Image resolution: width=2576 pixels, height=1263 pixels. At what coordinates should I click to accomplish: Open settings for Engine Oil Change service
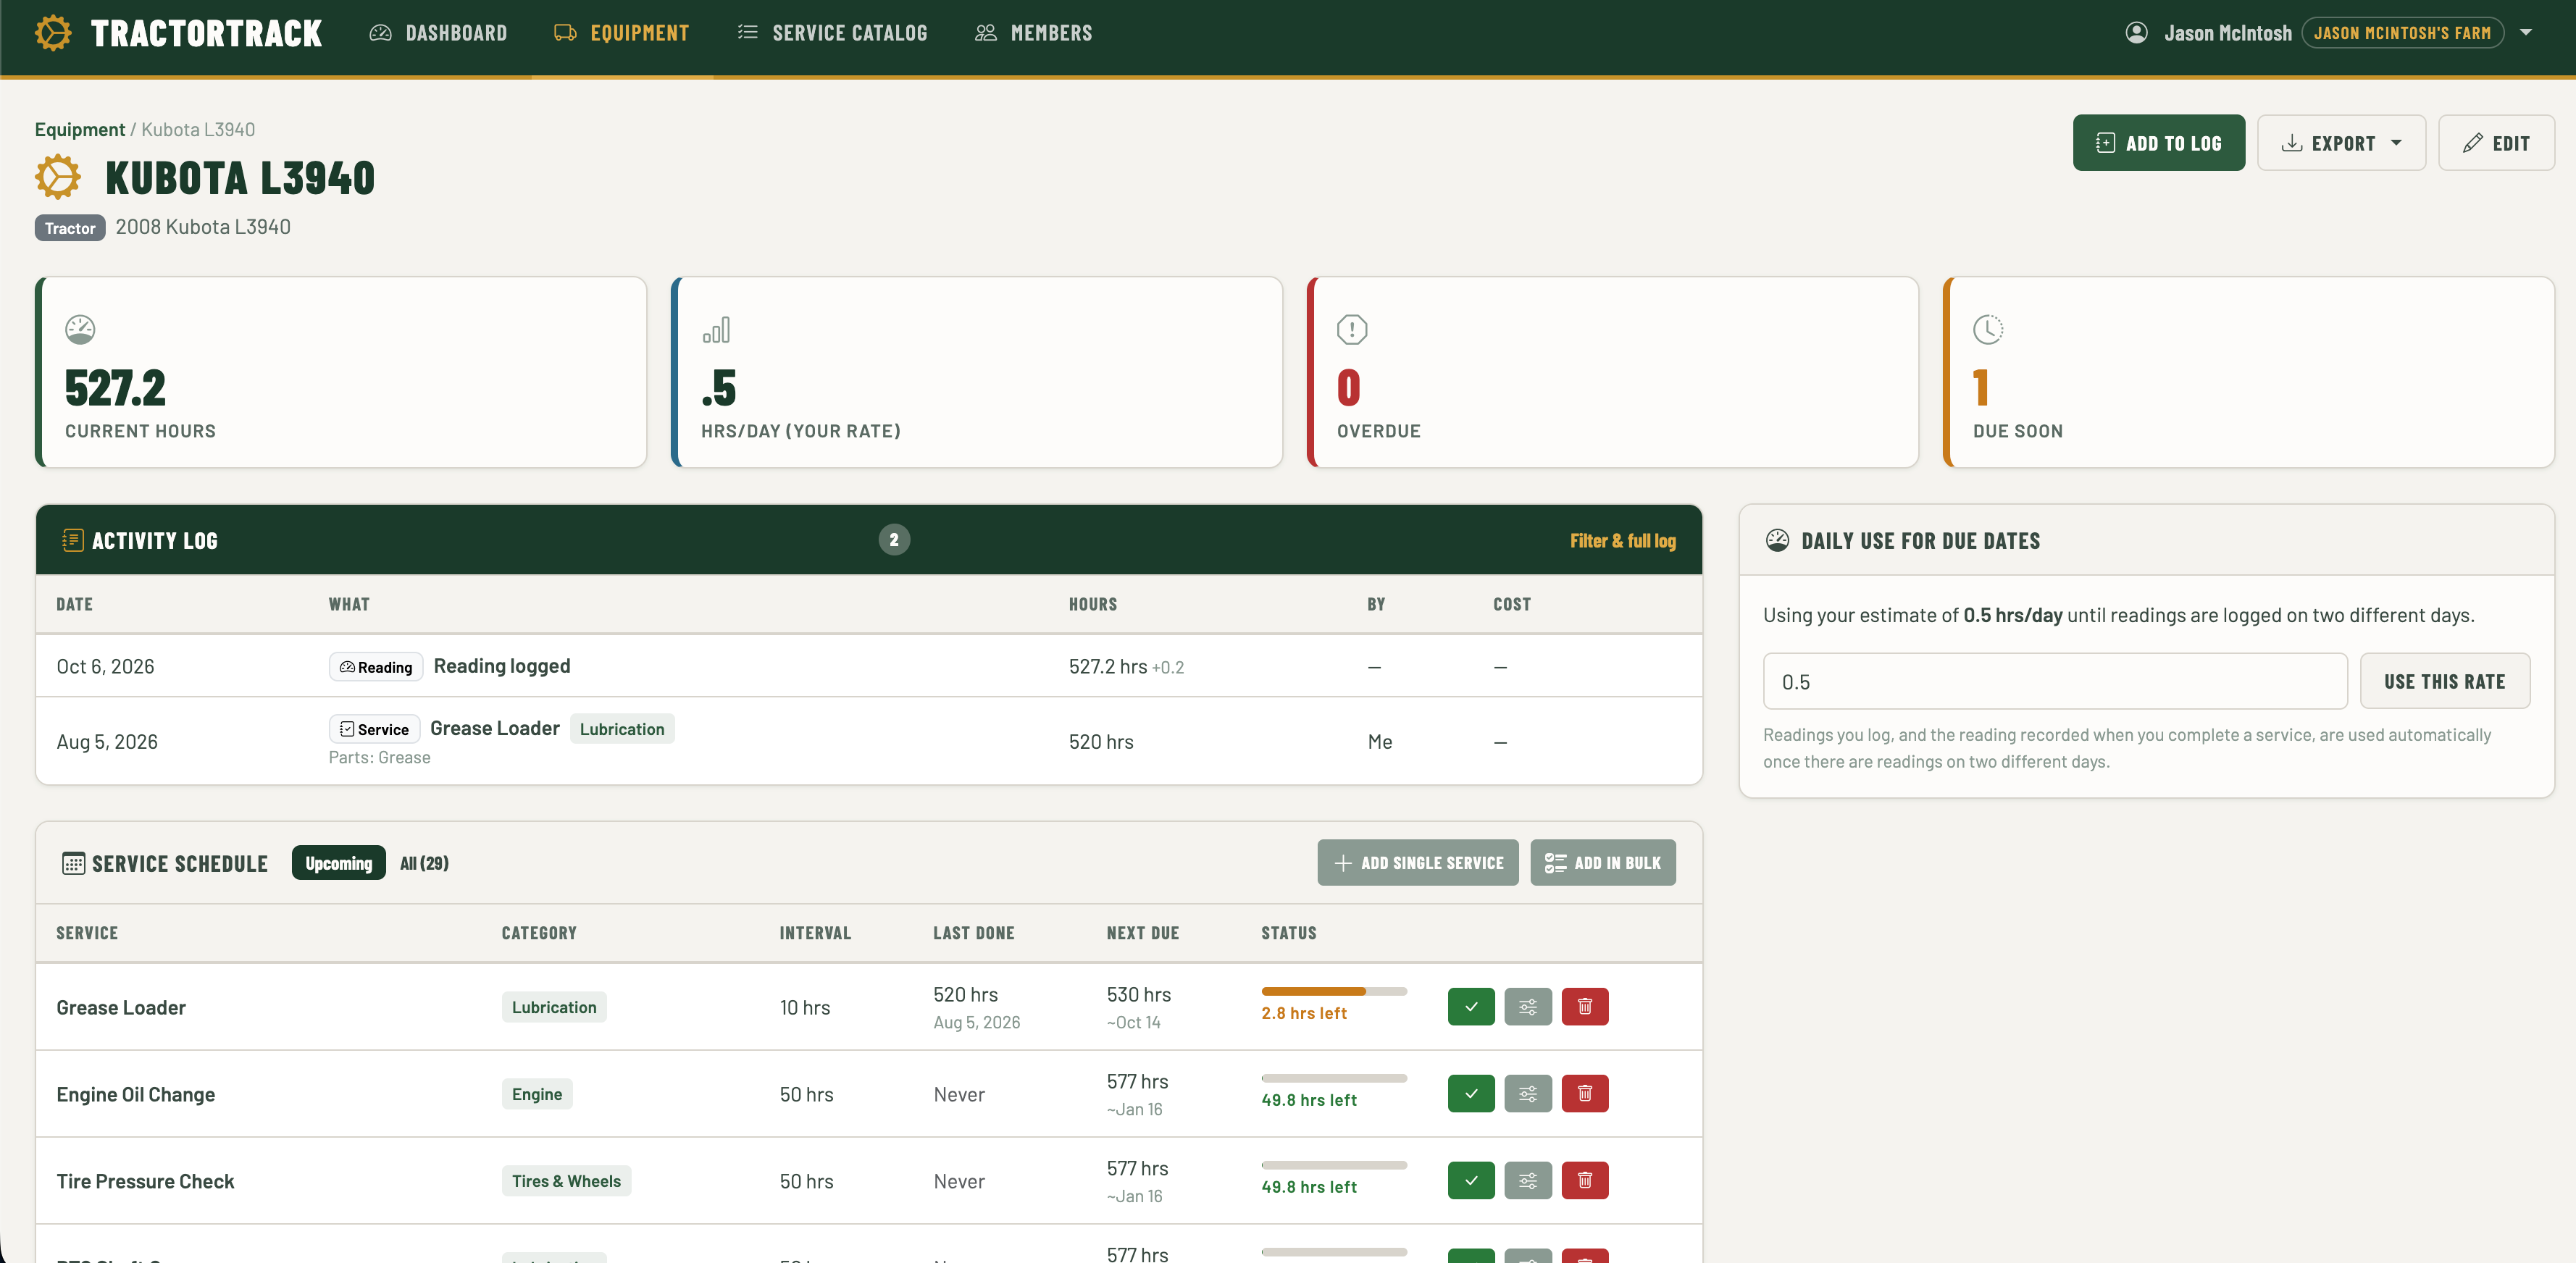(1528, 1094)
